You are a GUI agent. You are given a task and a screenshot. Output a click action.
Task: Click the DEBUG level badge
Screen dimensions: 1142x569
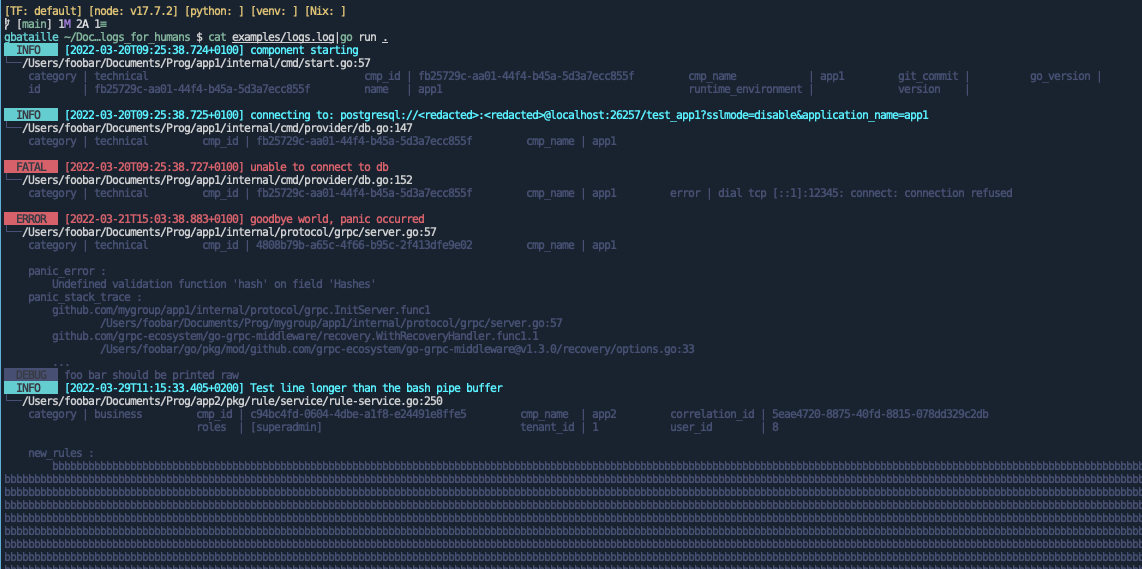(31, 374)
